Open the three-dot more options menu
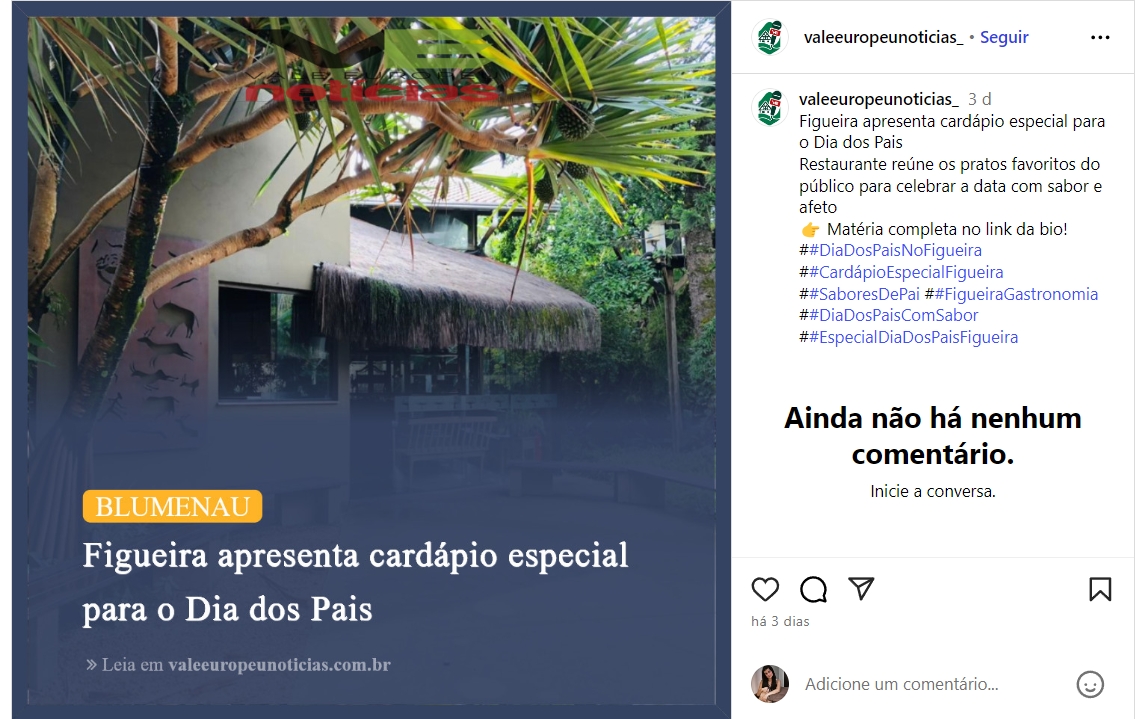This screenshot has height=719, width=1143. click(x=1100, y=37)
